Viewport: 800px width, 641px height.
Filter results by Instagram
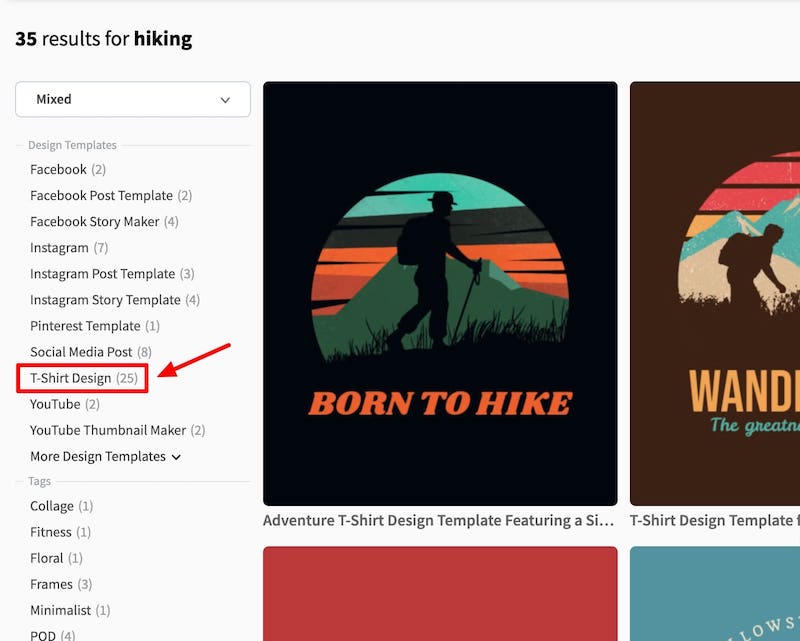tap(59, 248)
